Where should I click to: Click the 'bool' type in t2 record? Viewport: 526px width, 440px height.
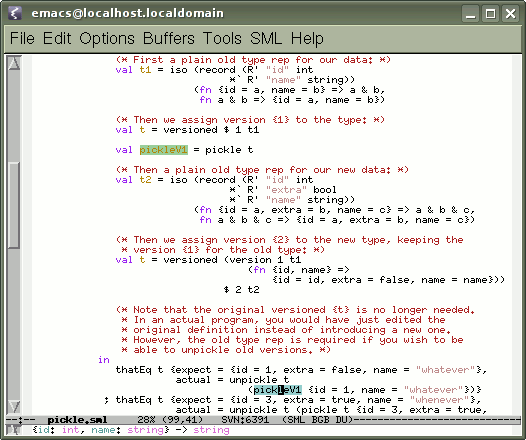(325, 190)
